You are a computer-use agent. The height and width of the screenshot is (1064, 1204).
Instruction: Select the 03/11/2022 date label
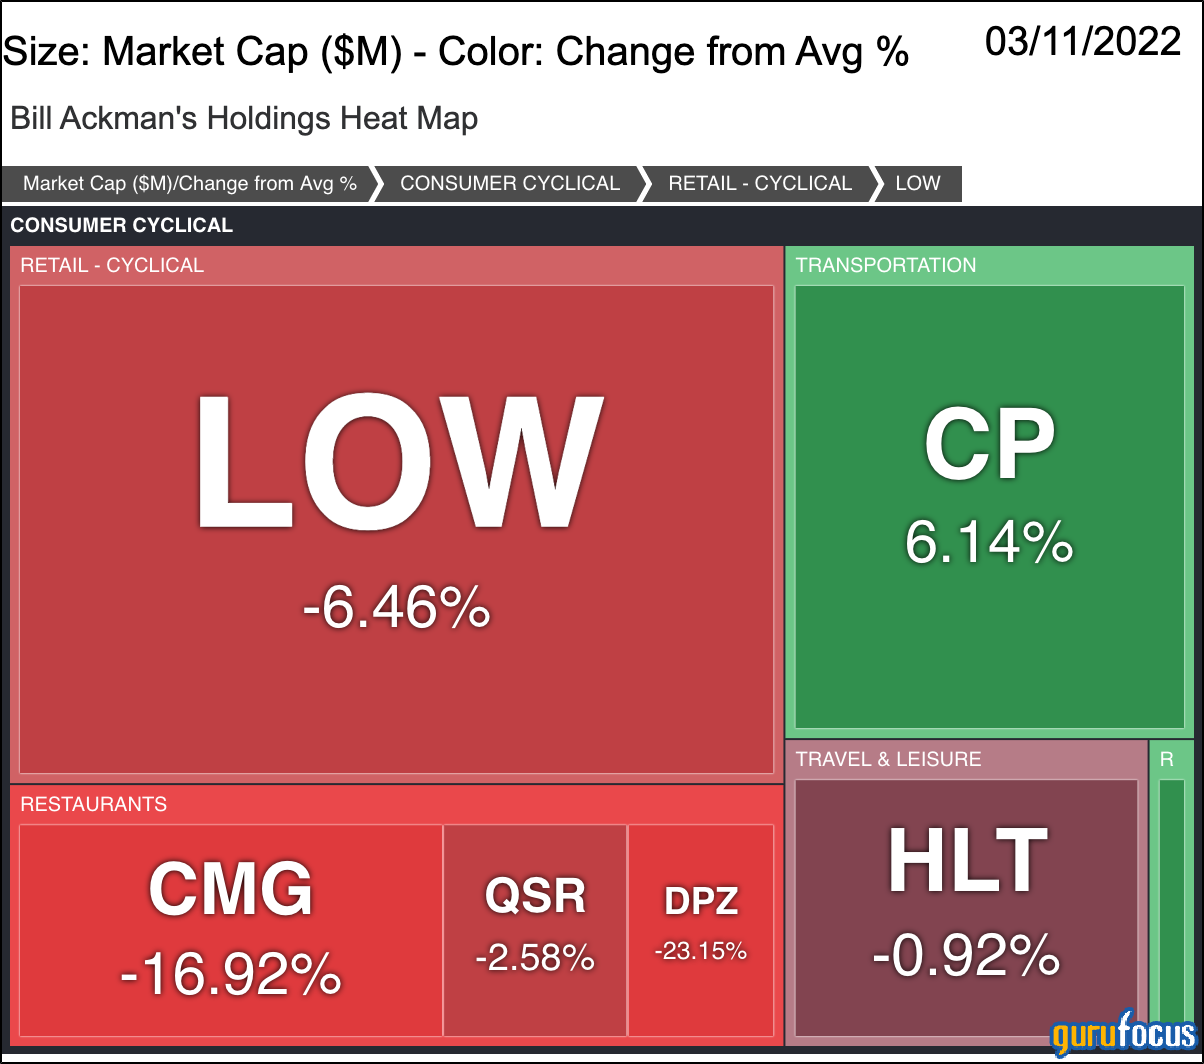pos(1083,42)
